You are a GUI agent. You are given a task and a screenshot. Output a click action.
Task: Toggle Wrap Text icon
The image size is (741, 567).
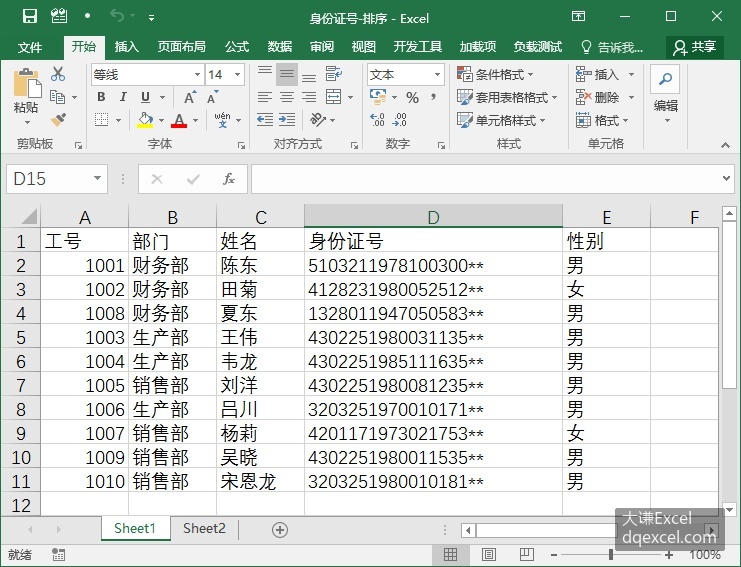[x=334, y=74]
